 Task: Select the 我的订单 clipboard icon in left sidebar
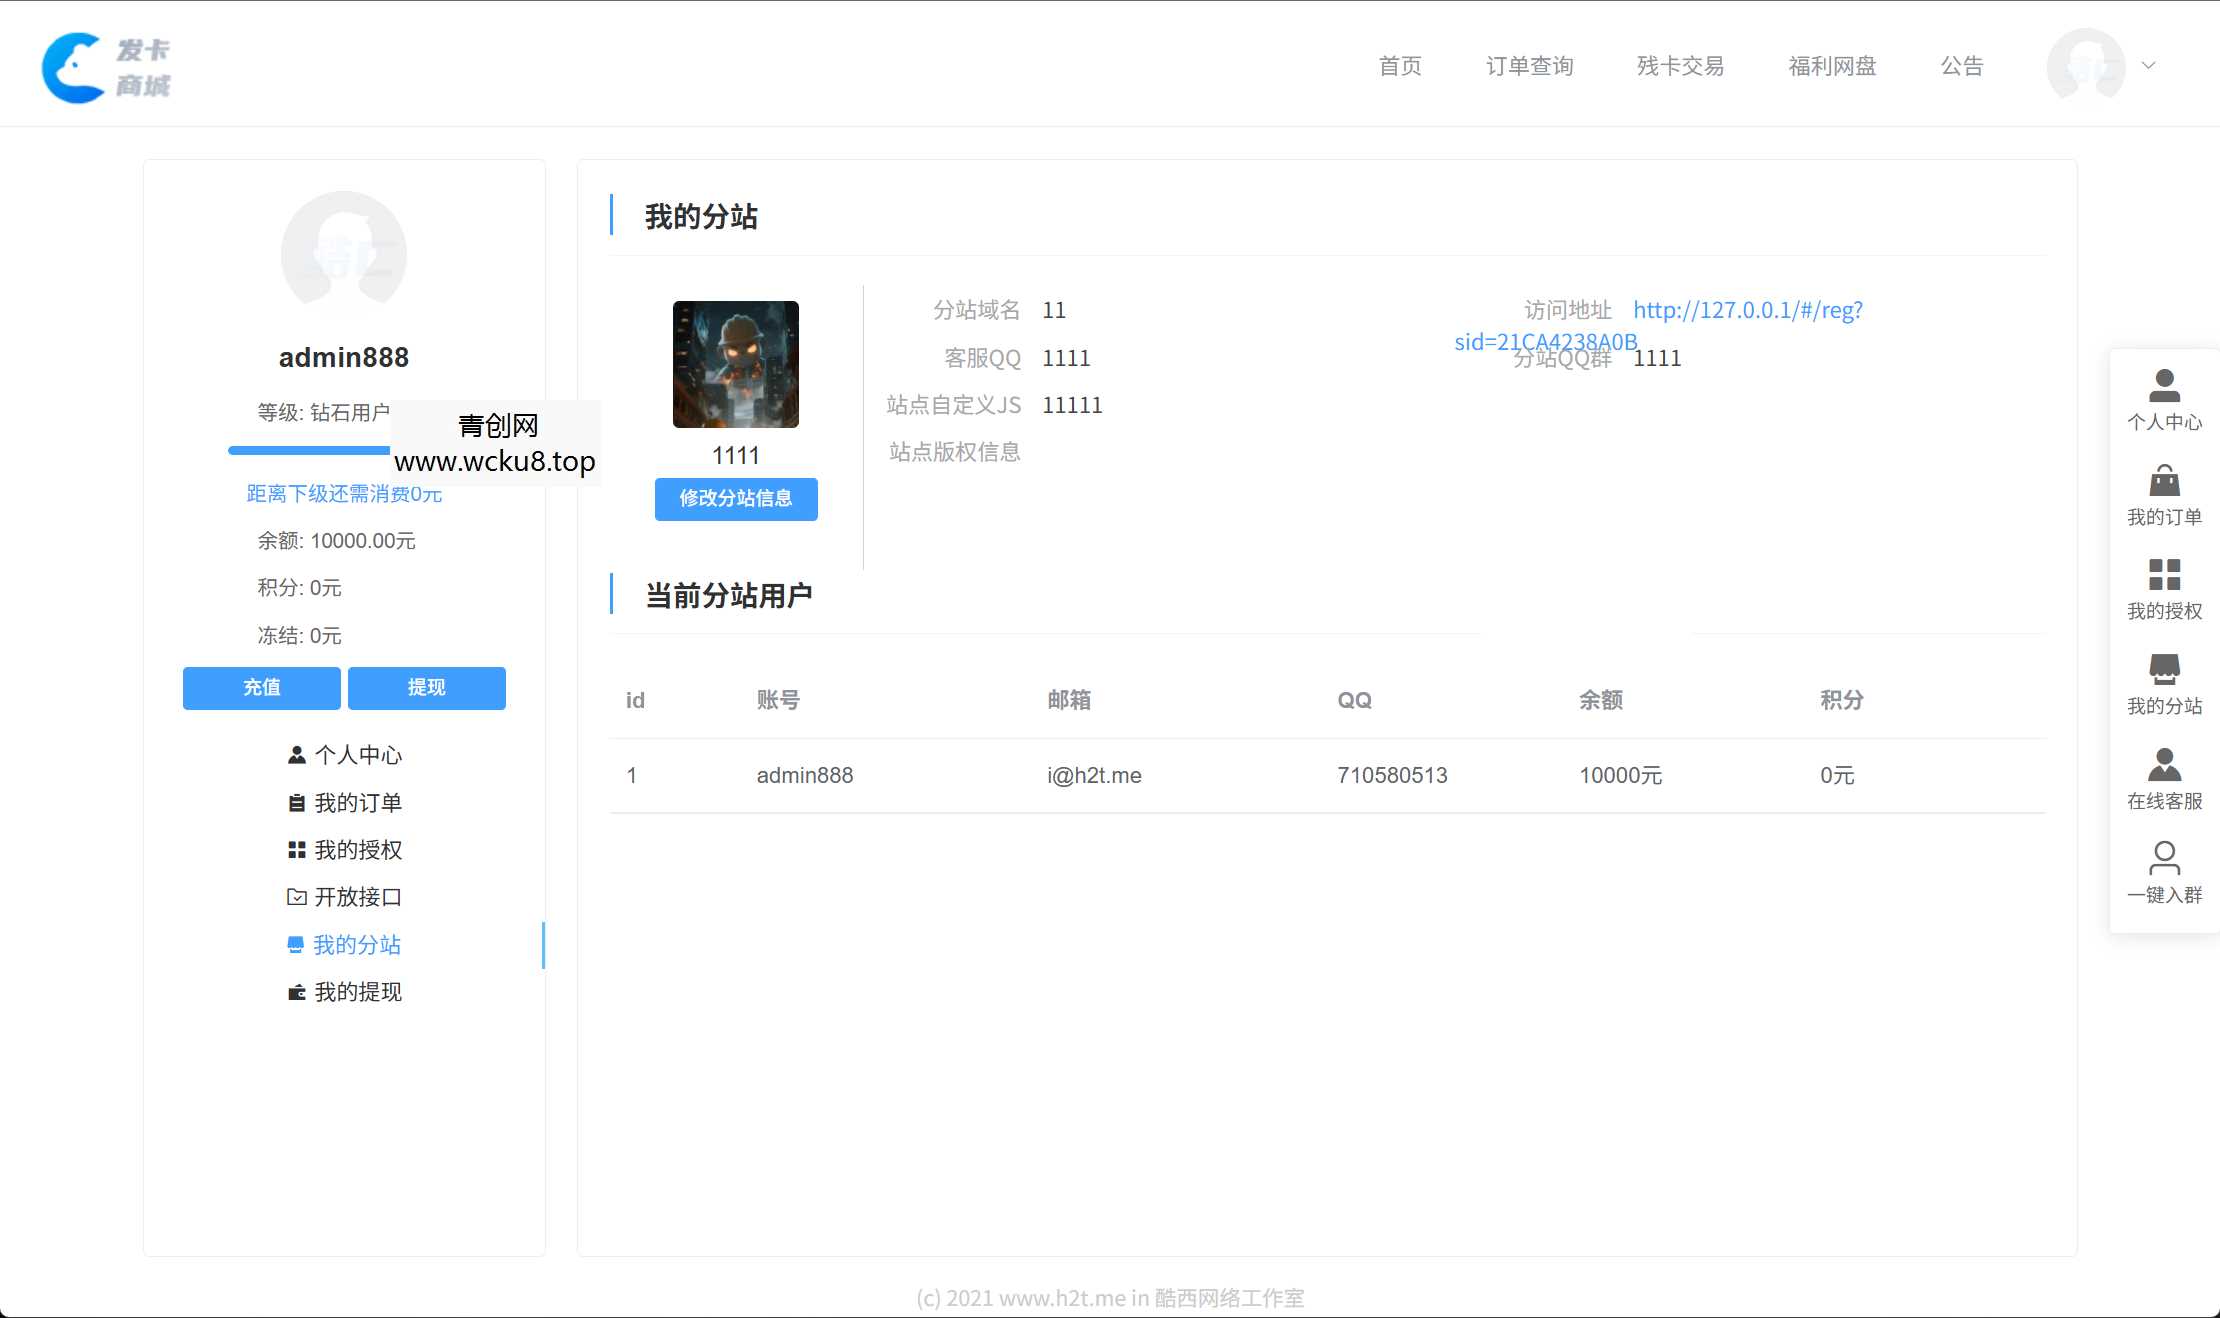295,802
